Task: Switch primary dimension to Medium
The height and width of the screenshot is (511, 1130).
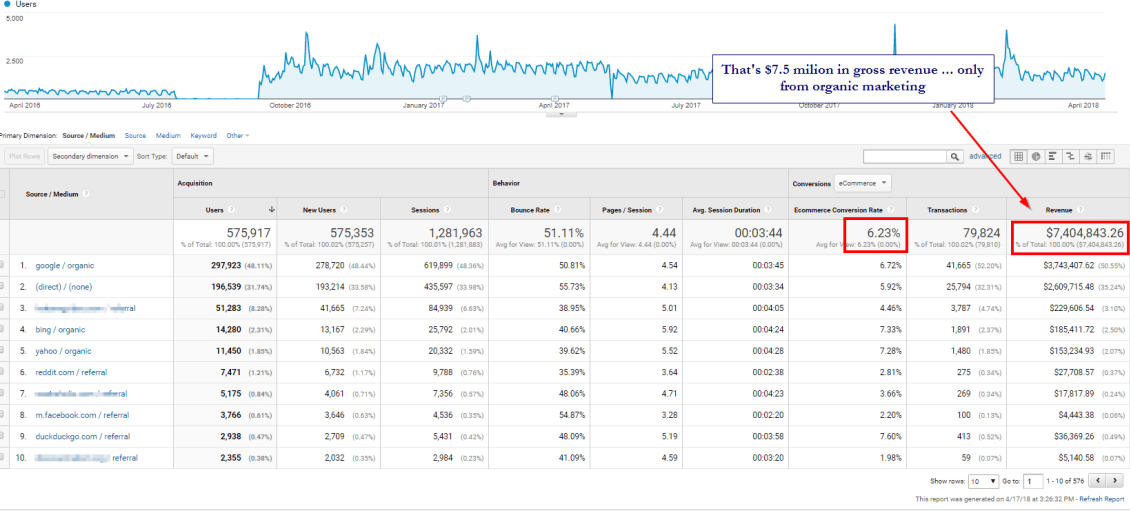Action: tap(168, 135)
